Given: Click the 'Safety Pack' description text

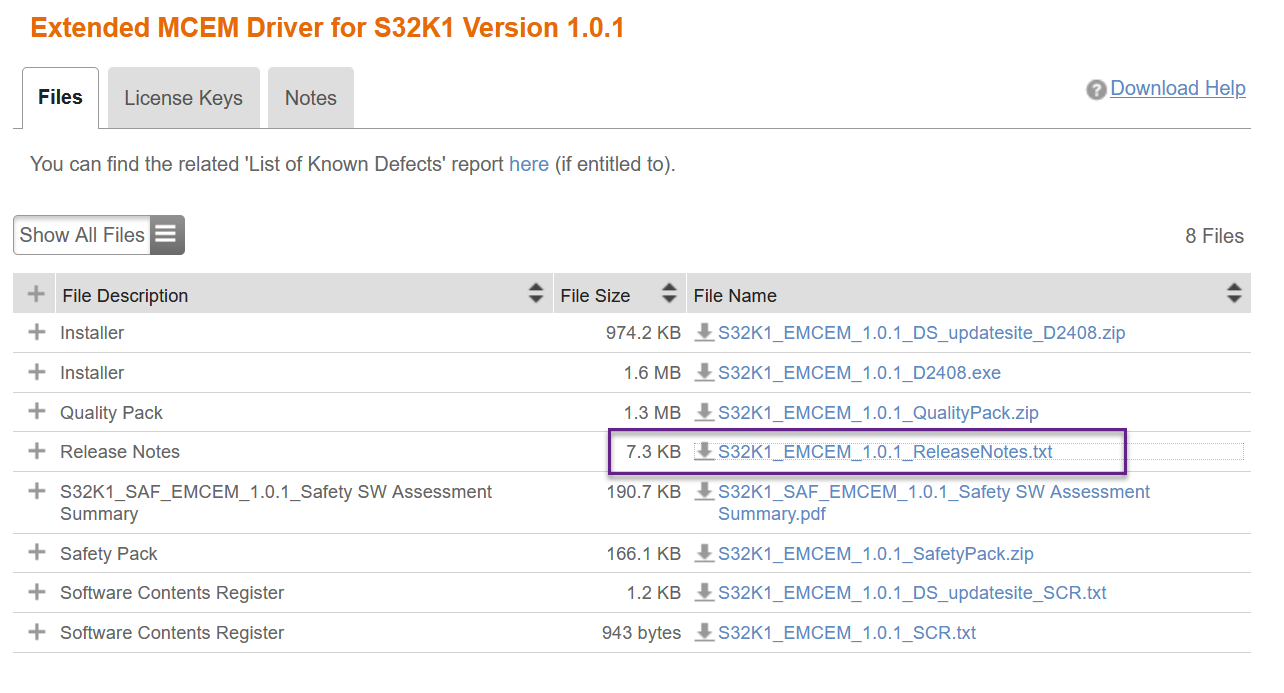Looking at the screenshot, I should pos(109,554).
